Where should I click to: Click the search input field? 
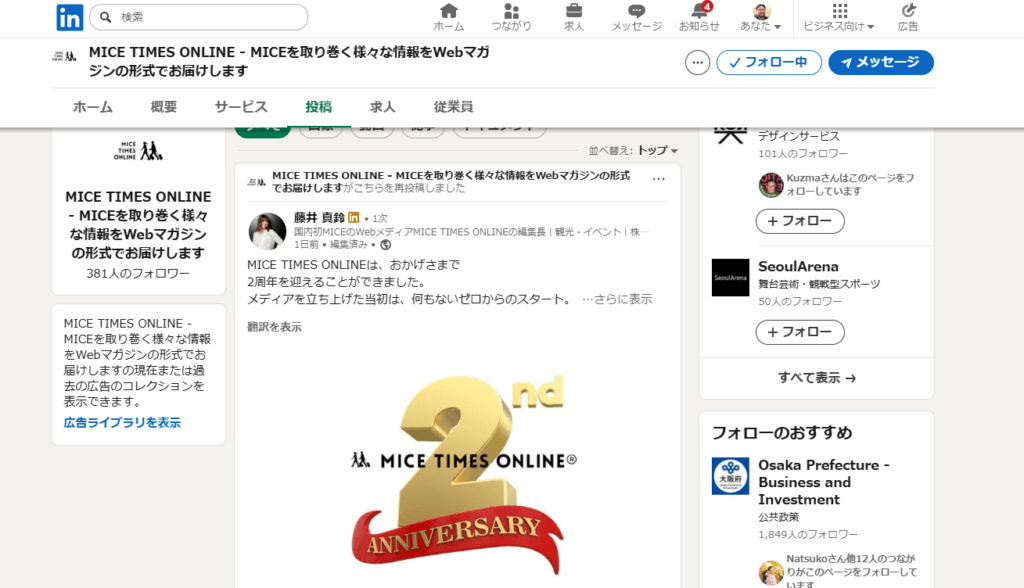pyautogui.click(x=199, y=17)
